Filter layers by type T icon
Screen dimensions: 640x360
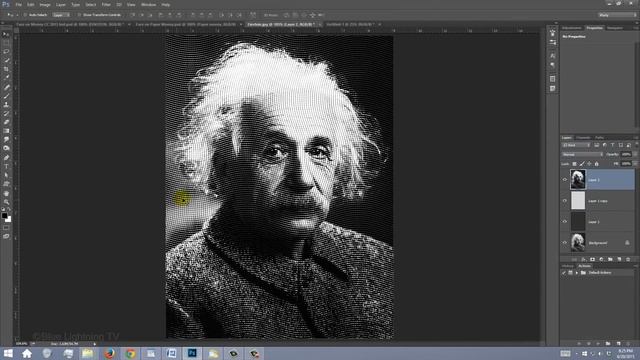pos(612,145)
